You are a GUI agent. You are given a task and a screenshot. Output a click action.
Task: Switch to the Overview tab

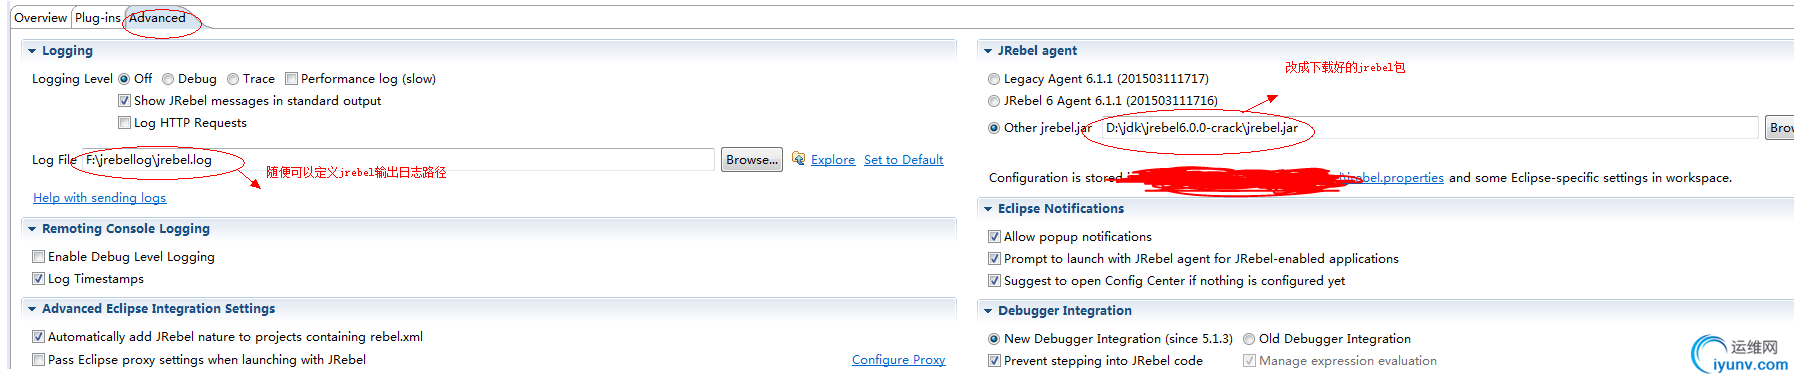[41, 18]
